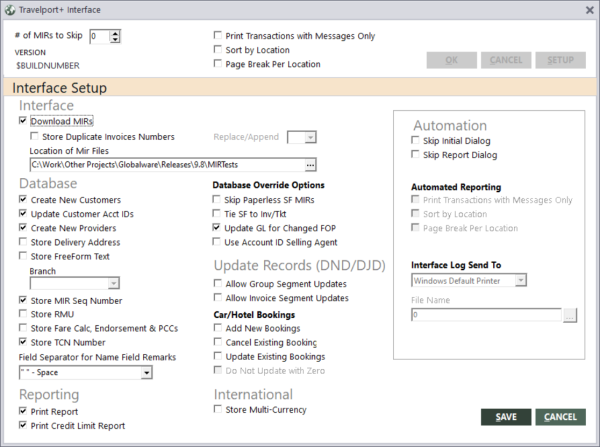
Task: Click Automated Reporting Print Transactions with Messages Only
Action: [415, 199]
